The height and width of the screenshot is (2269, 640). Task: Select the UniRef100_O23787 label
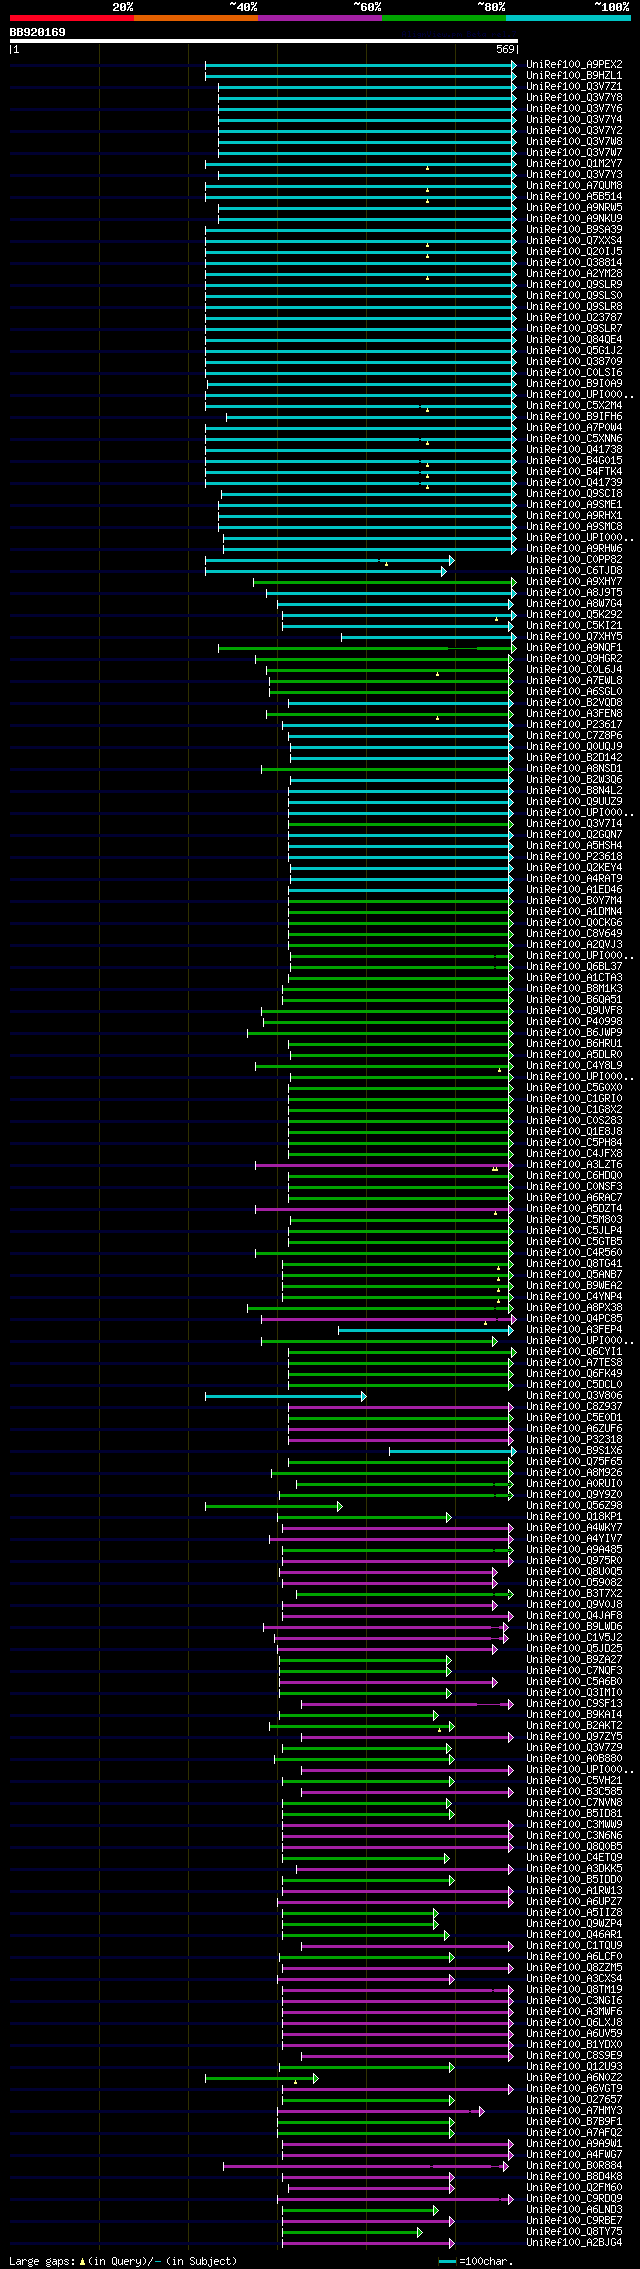coord(574,317)
